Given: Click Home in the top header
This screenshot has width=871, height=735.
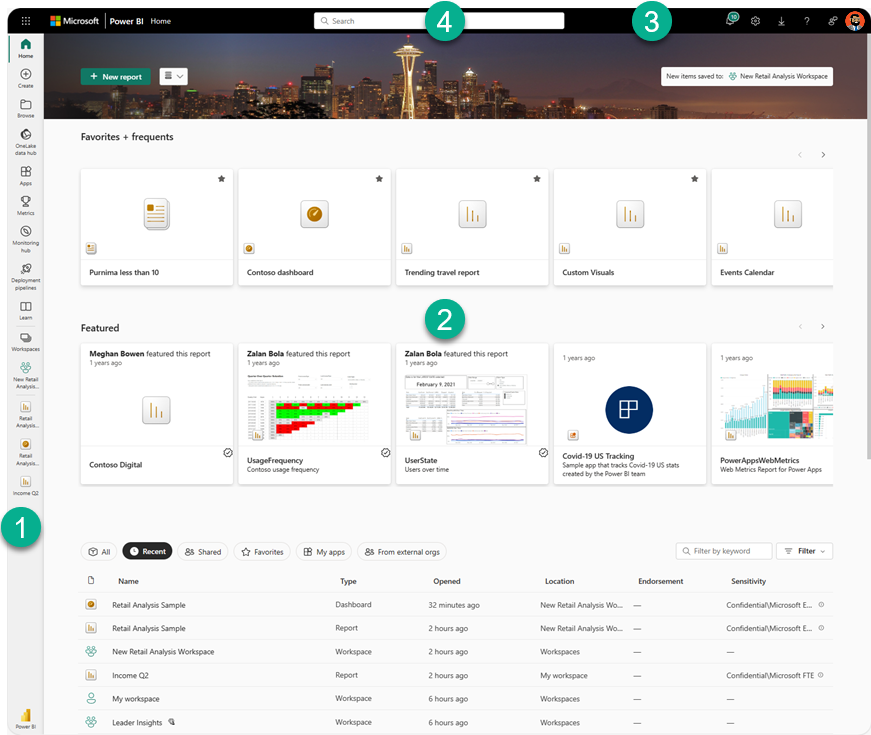Looking at the screenshot, I should pyautogui.click(x=161, y=21).
